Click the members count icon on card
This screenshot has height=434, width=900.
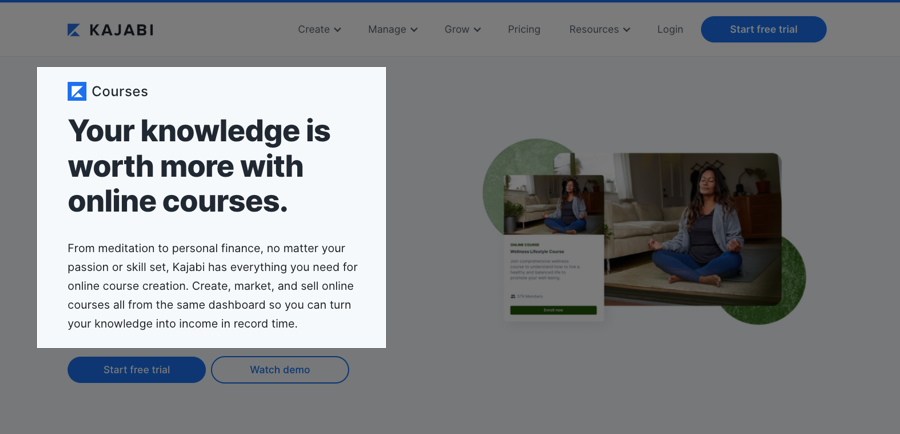[x=513, y=296]
